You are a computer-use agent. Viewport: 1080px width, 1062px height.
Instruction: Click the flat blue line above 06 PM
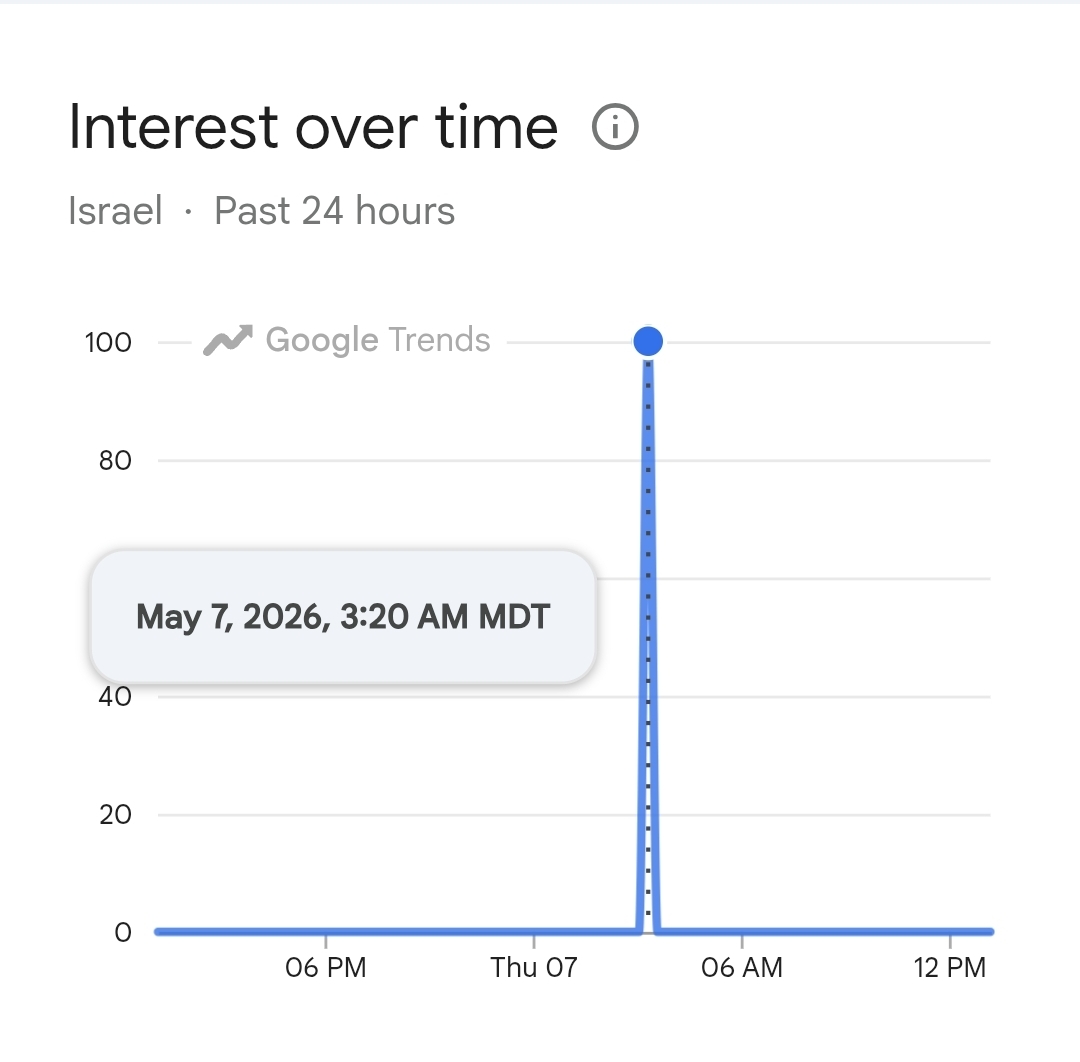pyautogui.click(x=326, y=932)
